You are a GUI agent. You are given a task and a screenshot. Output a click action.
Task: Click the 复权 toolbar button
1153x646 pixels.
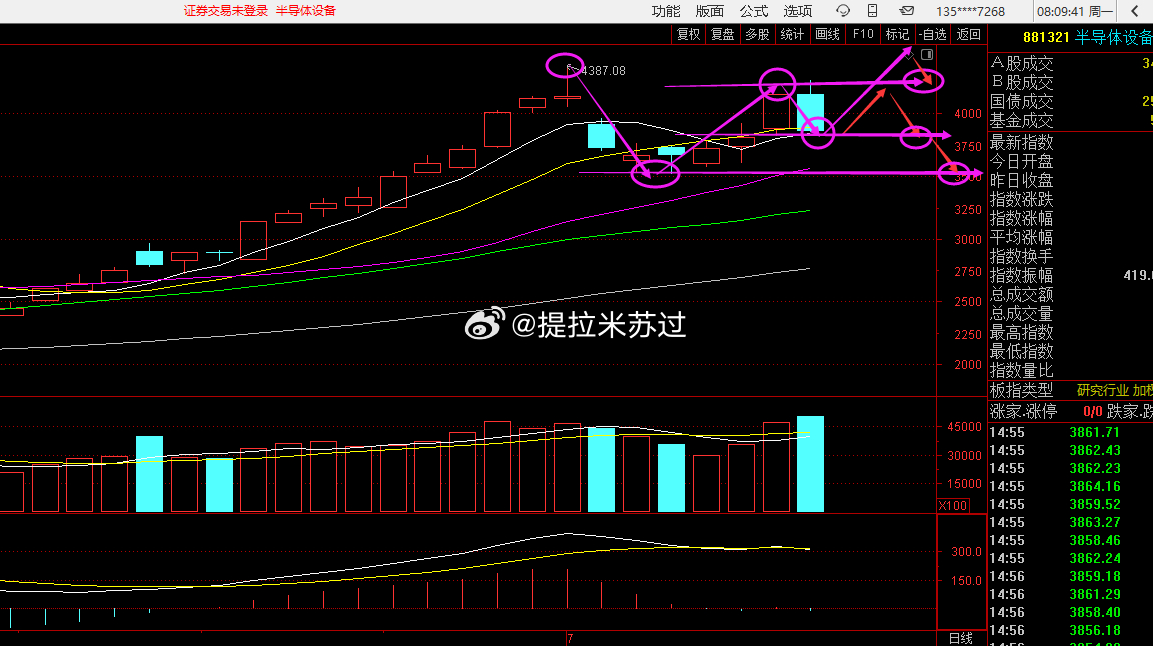[688, 35]
